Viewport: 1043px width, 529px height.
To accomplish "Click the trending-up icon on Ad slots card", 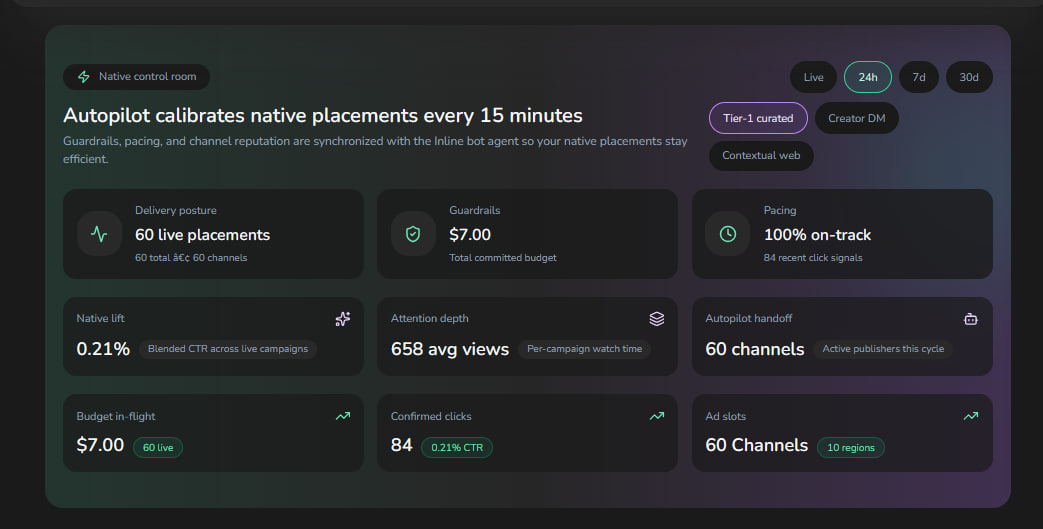I will coord(970,416).
